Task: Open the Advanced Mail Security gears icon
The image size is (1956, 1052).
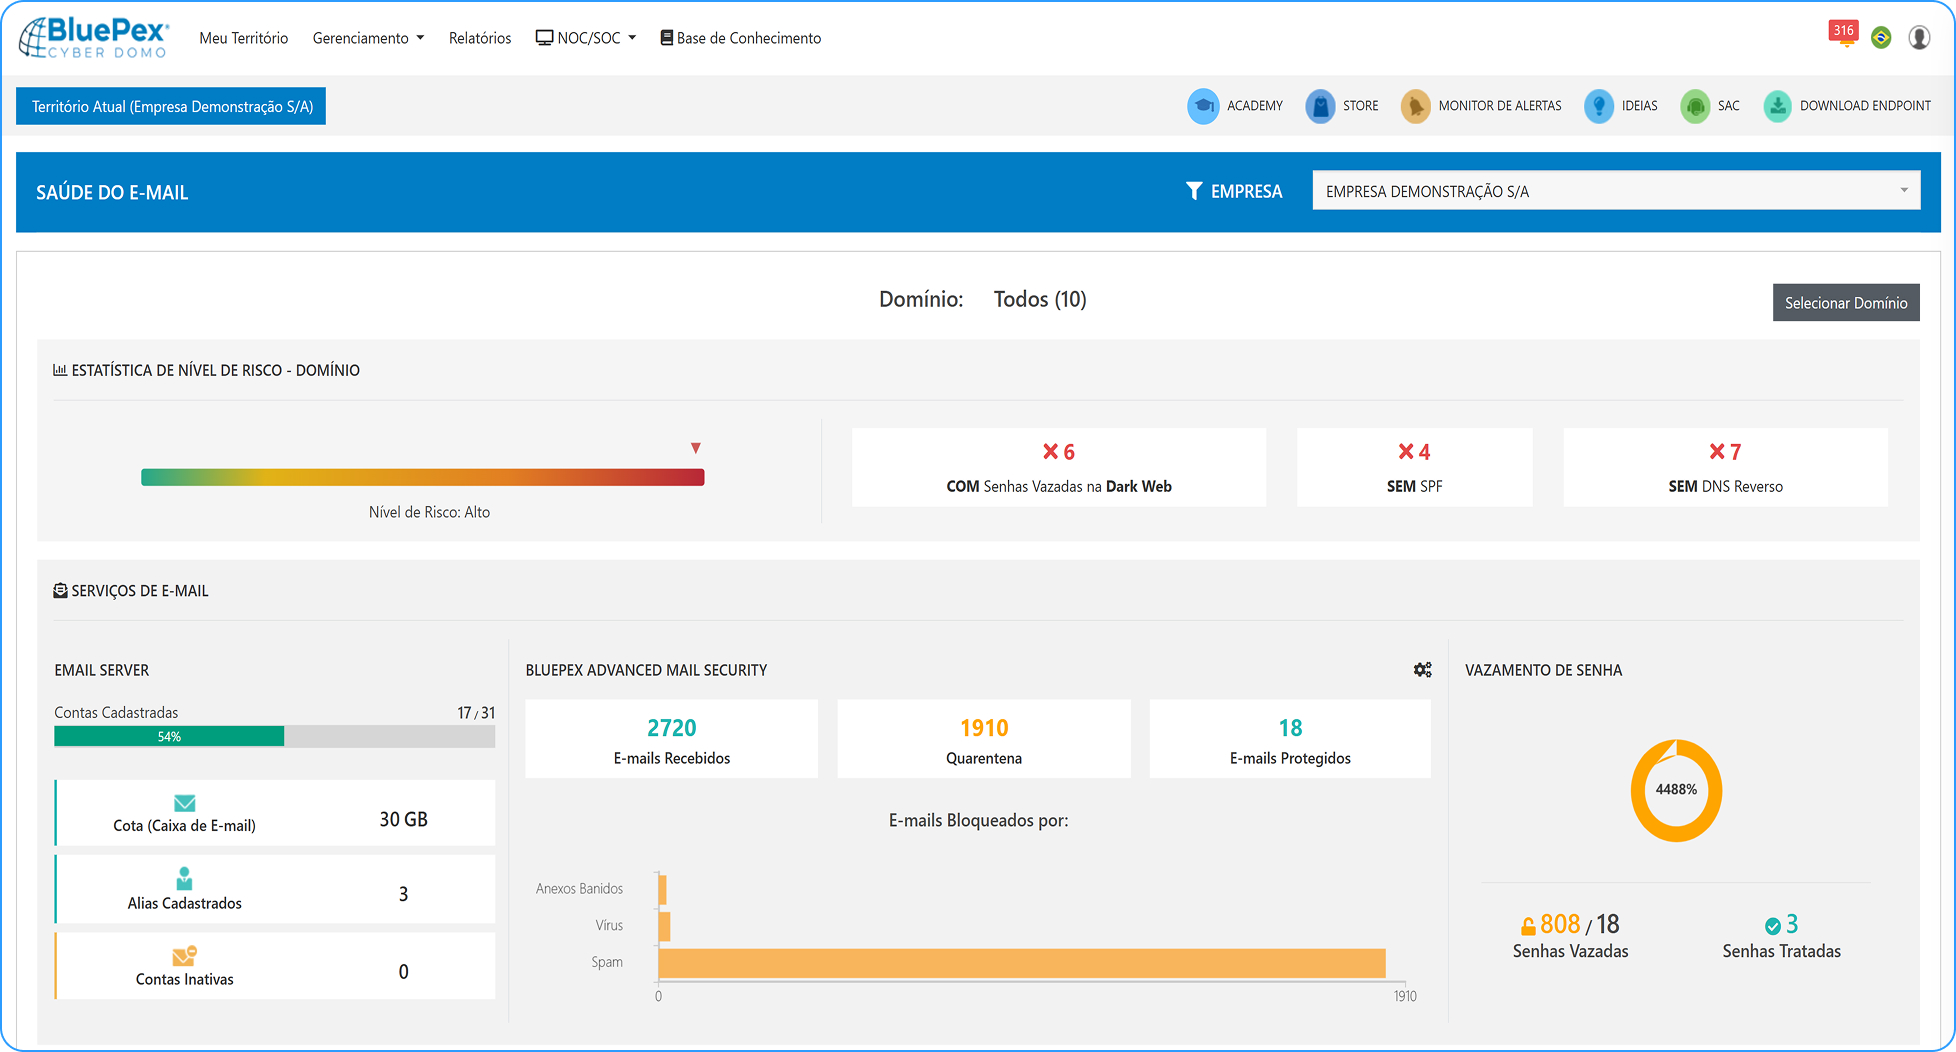Action: click(x=1422, y=670)
